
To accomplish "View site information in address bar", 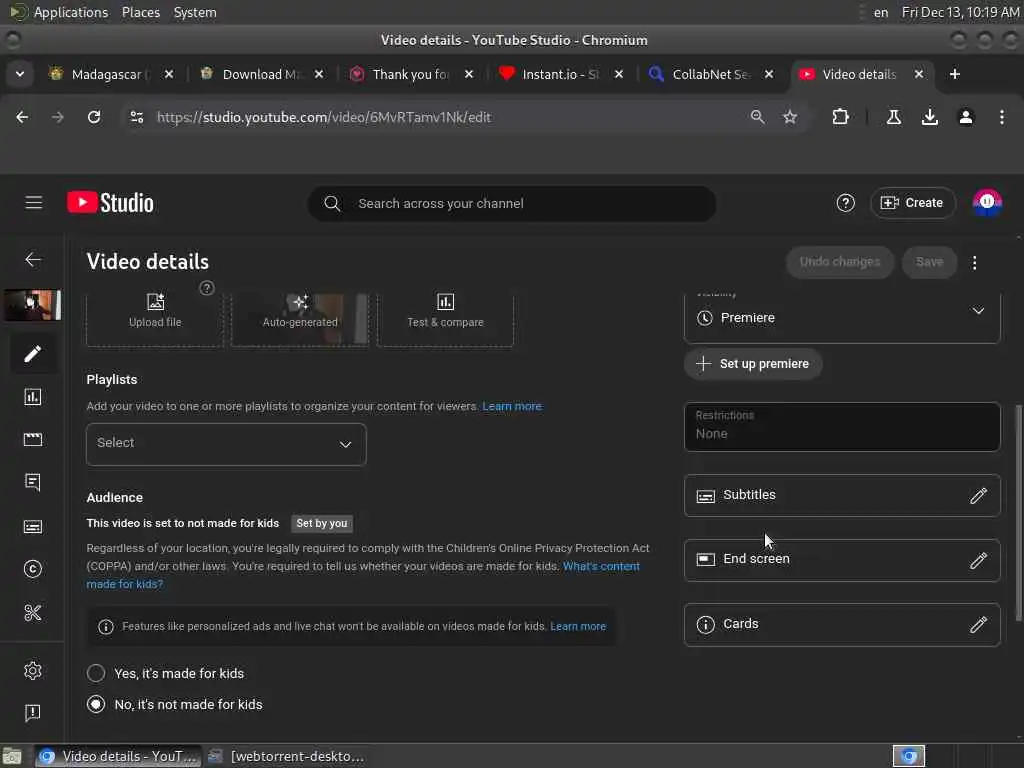I will [x=136, y=117].
